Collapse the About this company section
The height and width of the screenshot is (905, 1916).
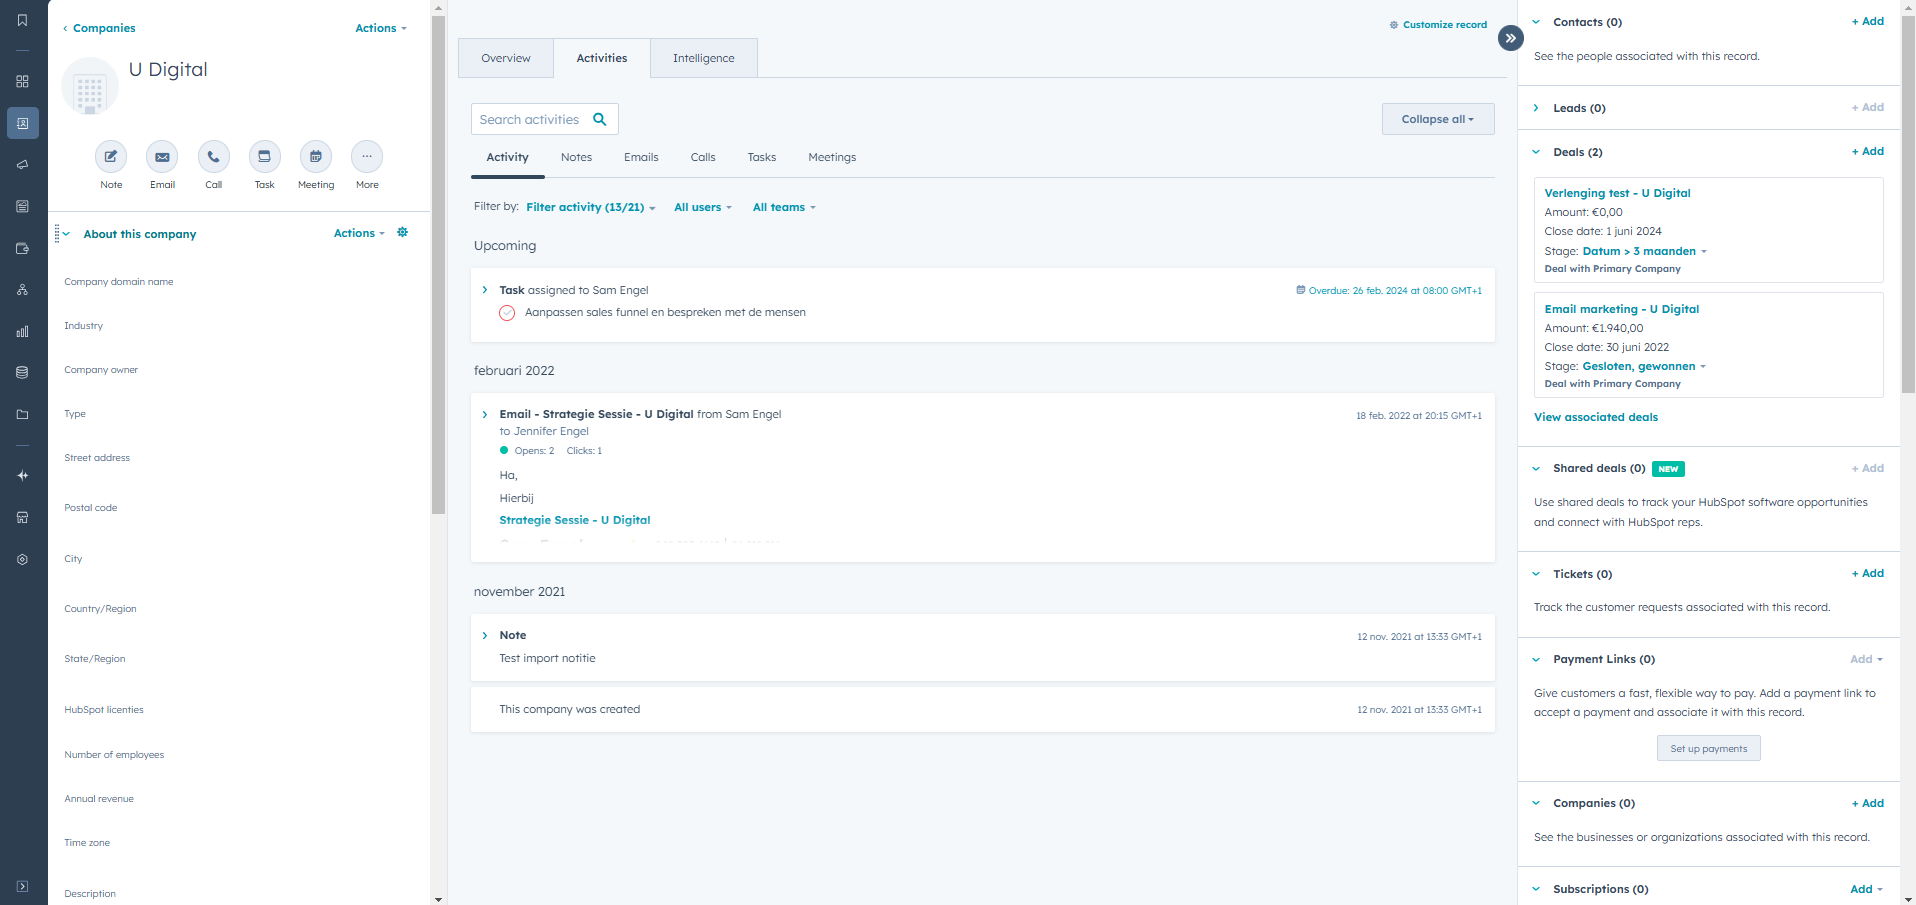[x=66, y=234]
